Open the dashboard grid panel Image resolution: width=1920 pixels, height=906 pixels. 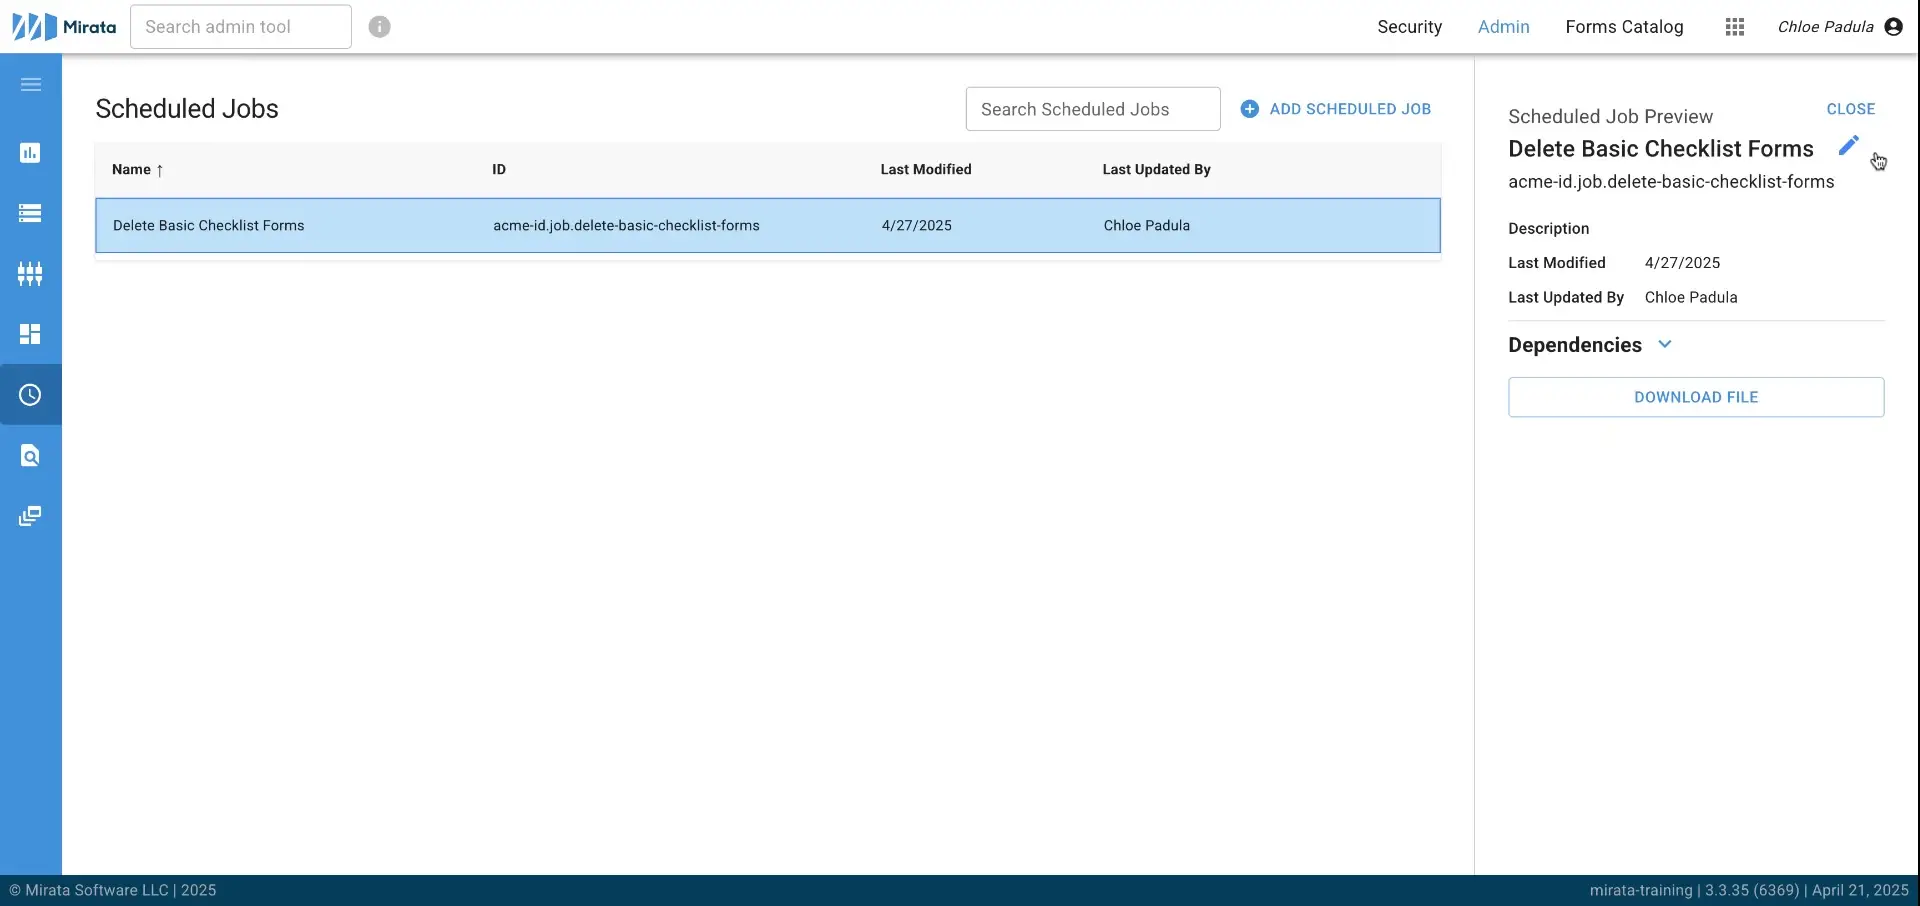pos(30,334)
